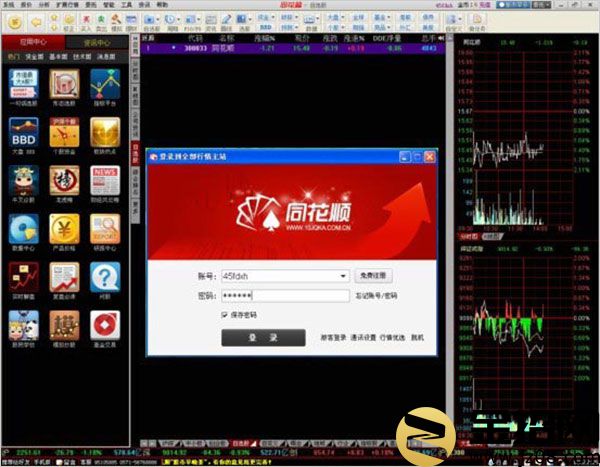Click the gavel 模拟 toolbar icon
600x467 pixels.
tap(116, 22)
